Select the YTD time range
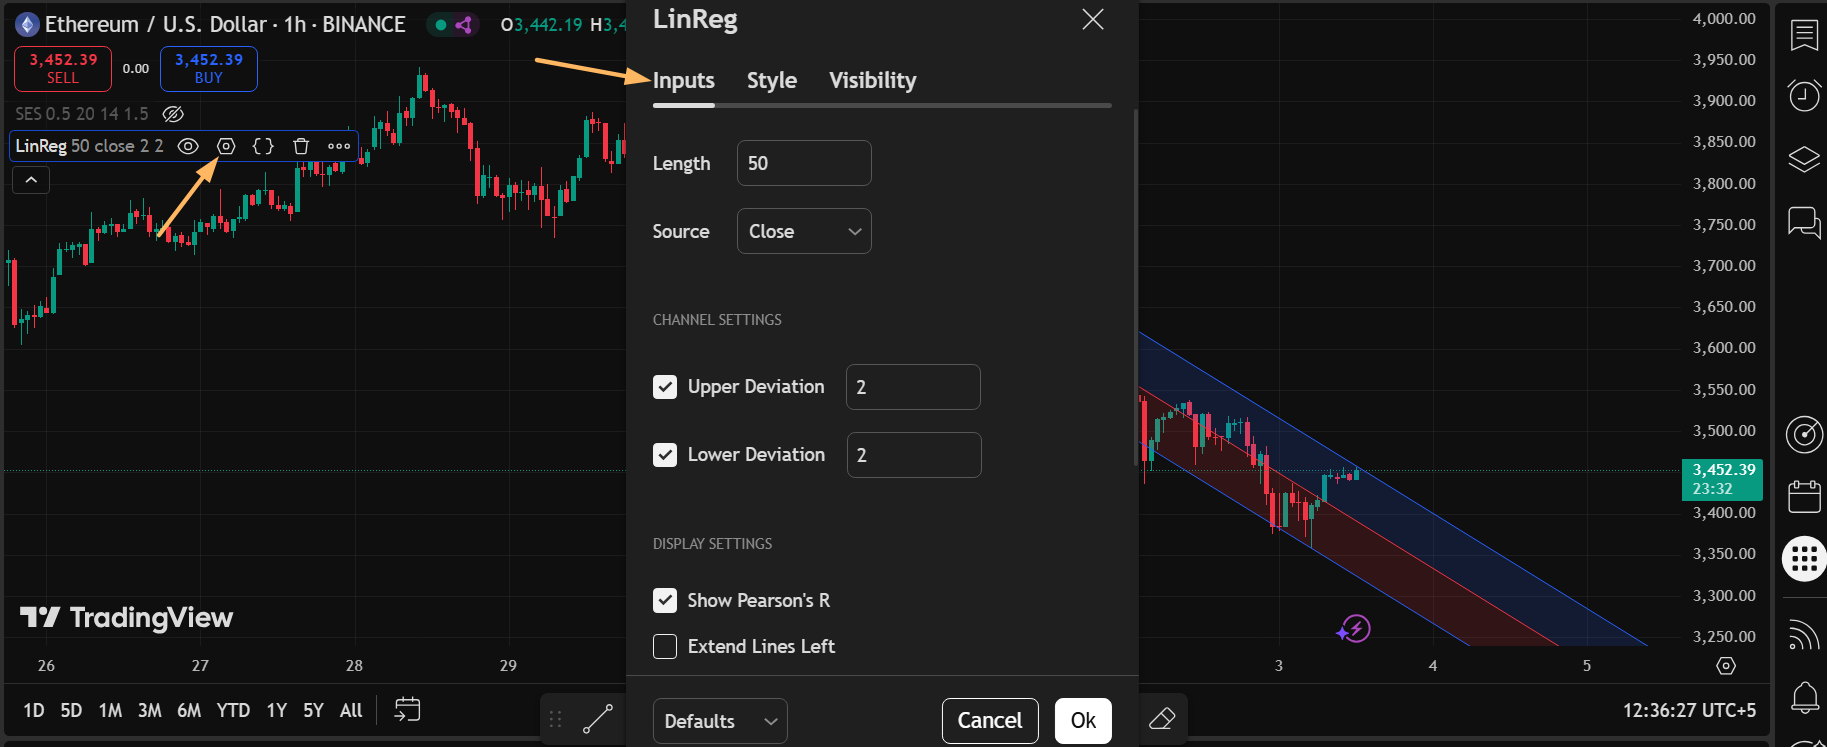The image size is (1827, 747). tap(233, 710)
